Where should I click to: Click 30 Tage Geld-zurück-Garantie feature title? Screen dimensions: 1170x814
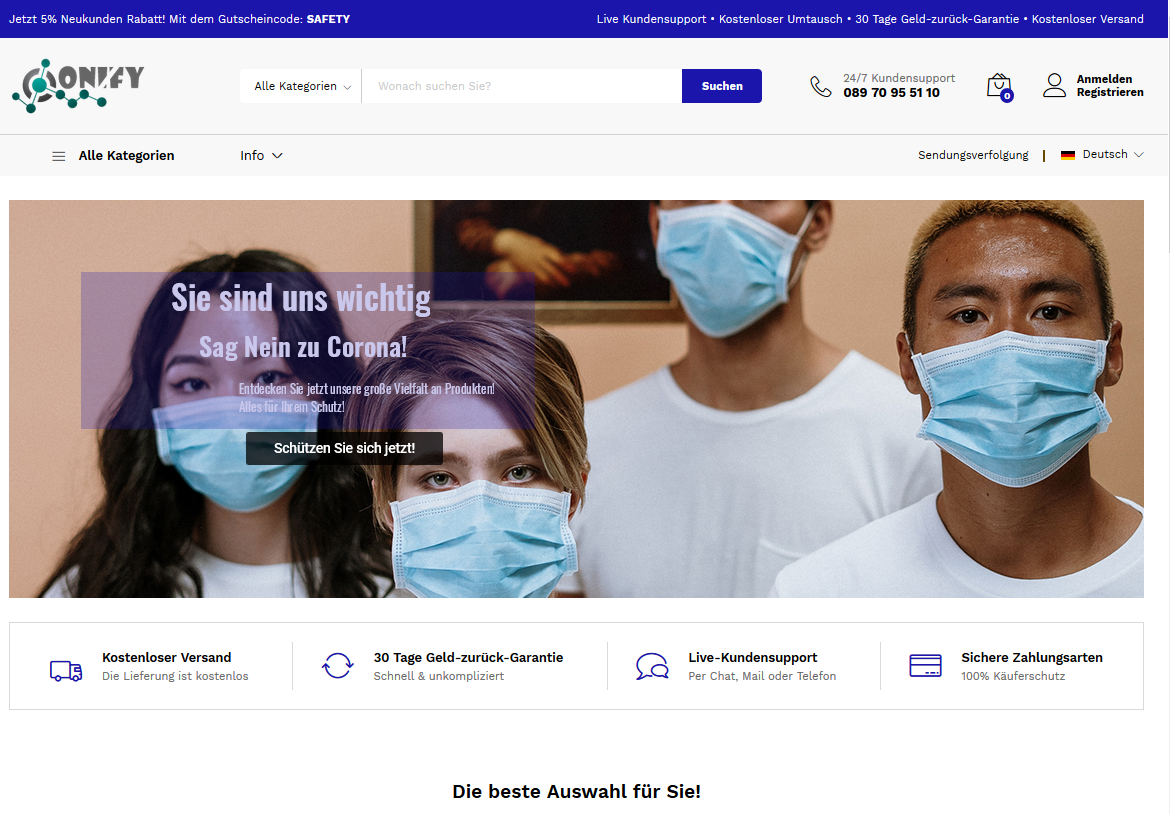(469, 657)
